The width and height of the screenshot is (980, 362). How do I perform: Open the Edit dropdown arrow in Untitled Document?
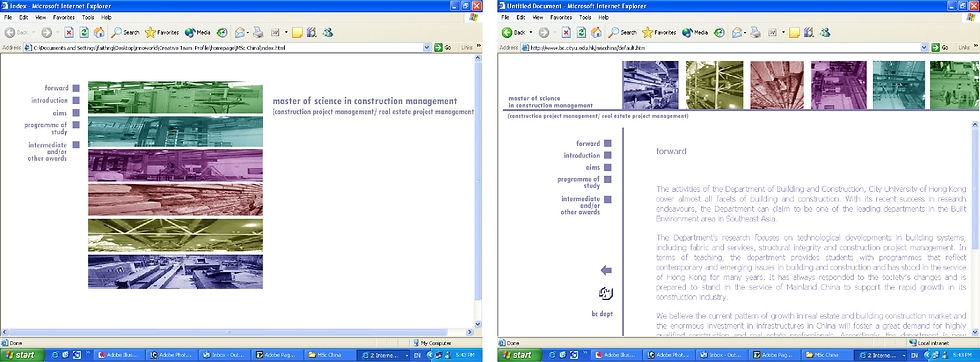[784, 33]
